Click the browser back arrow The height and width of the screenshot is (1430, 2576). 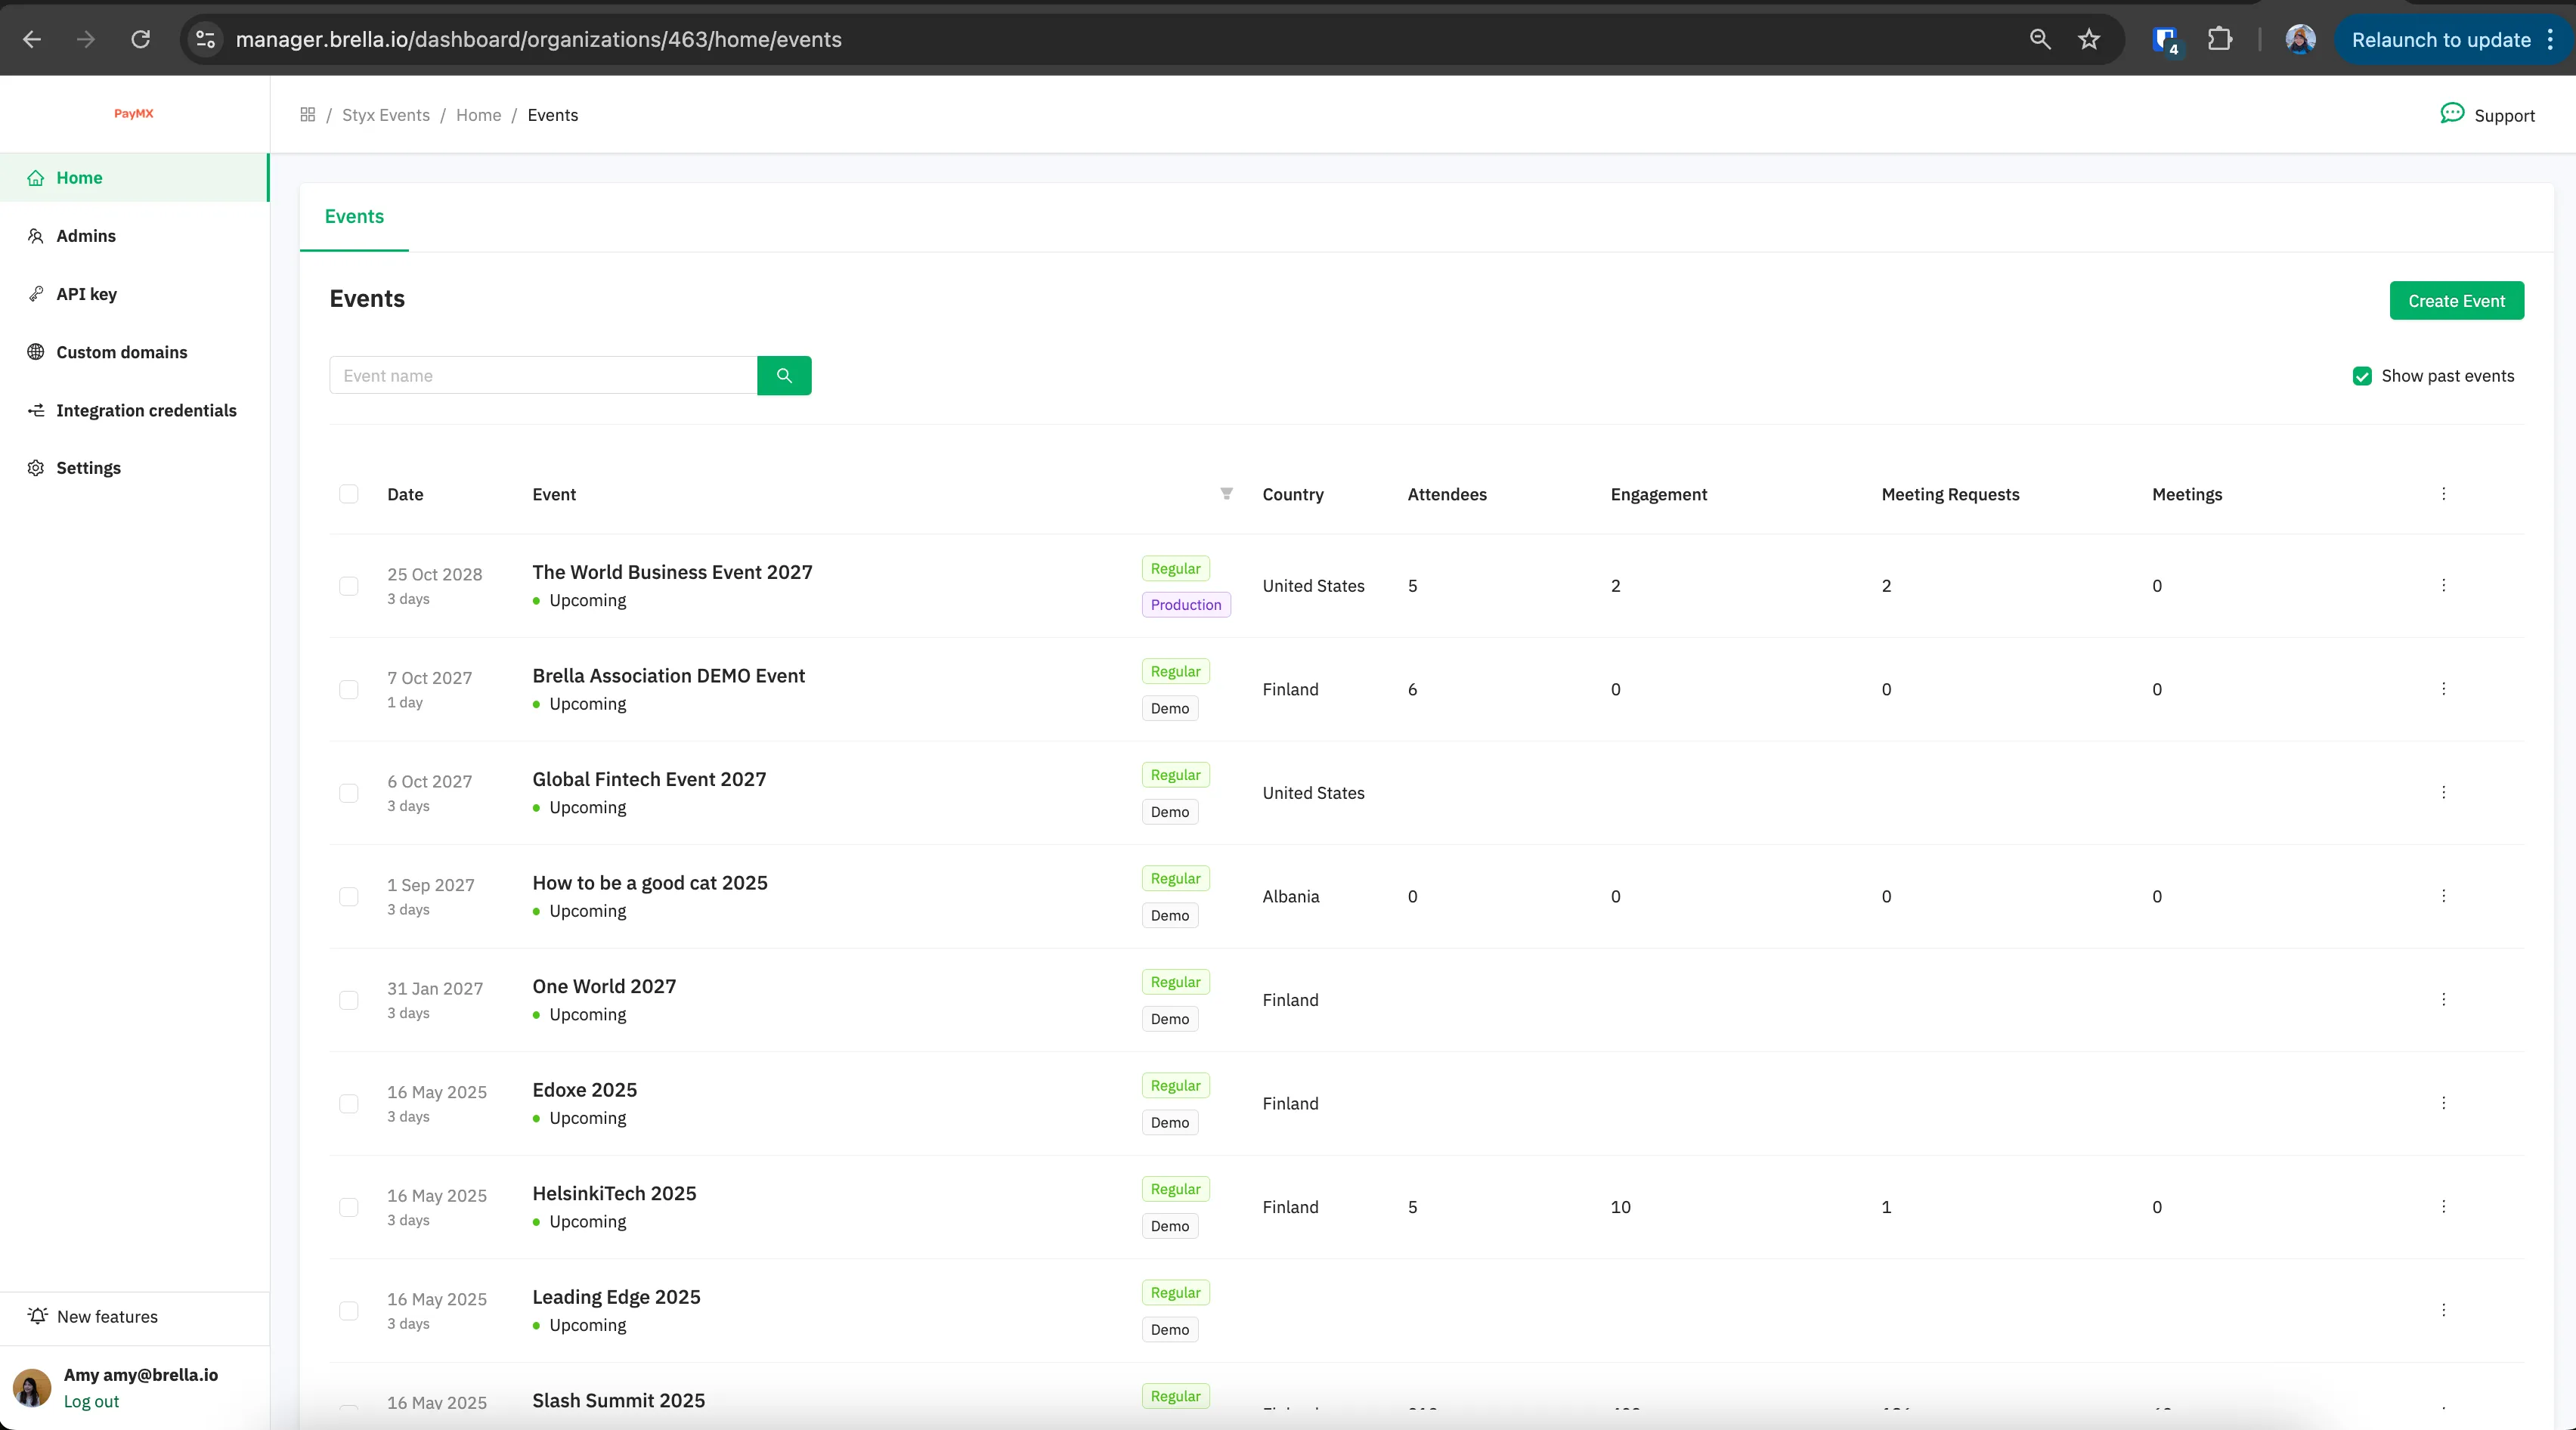point(32,39)
